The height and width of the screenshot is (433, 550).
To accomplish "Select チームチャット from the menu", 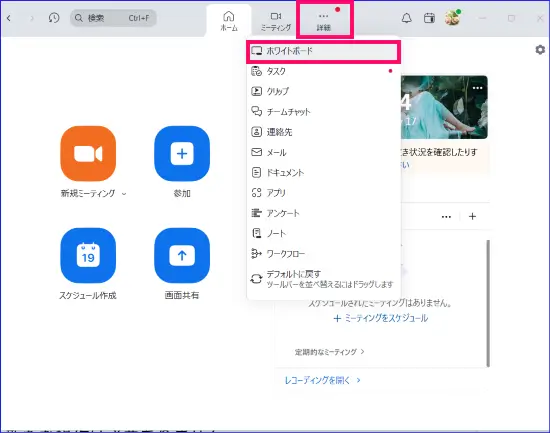I will [323, 112].
